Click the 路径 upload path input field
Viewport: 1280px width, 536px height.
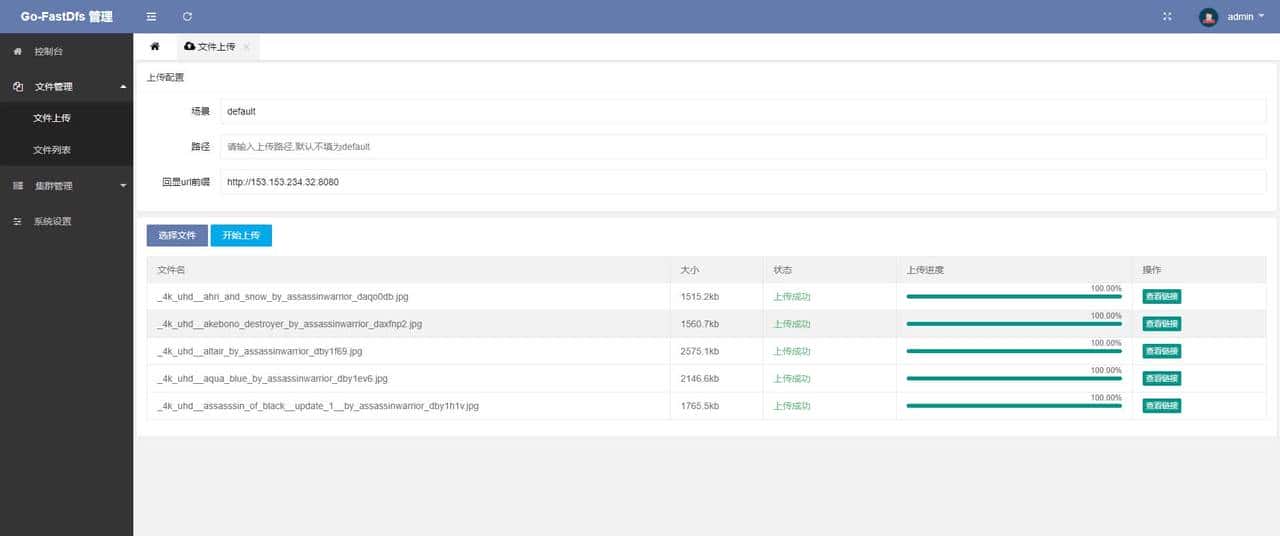(742, 147)
